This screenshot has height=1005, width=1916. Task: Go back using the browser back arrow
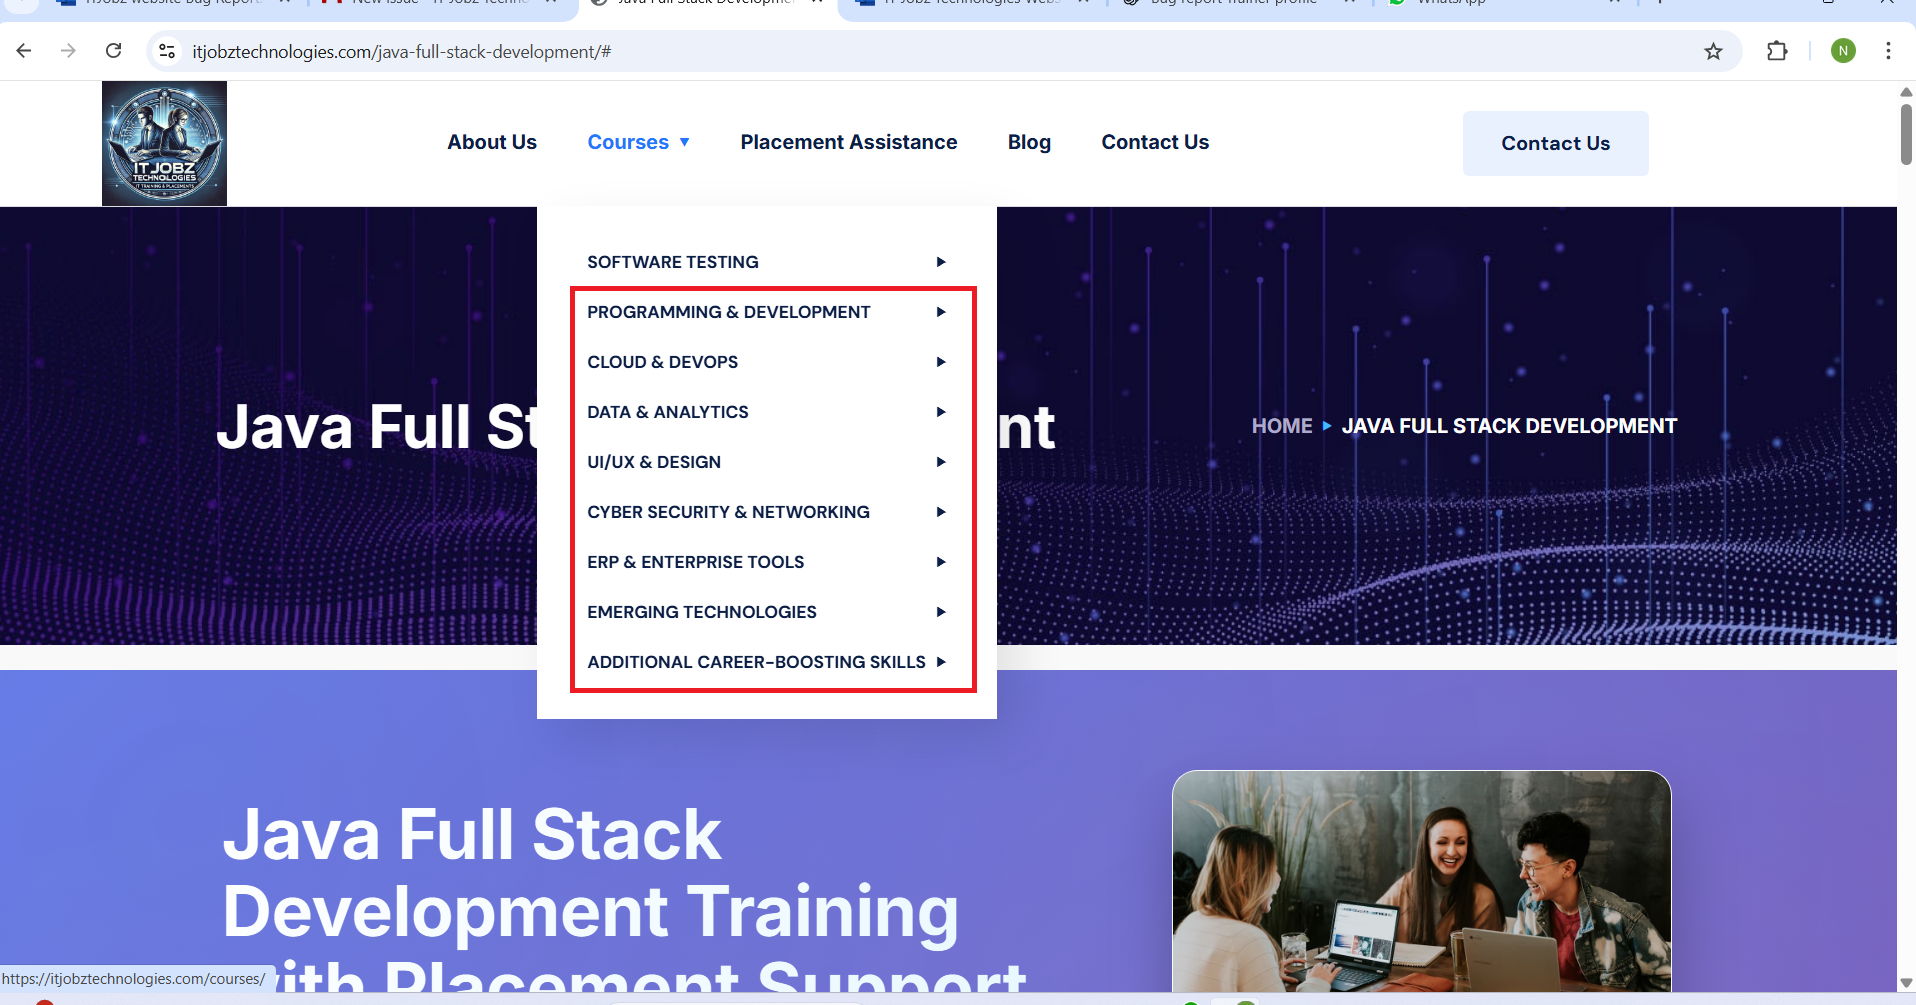pyautogui.click(x=24, y=51)
